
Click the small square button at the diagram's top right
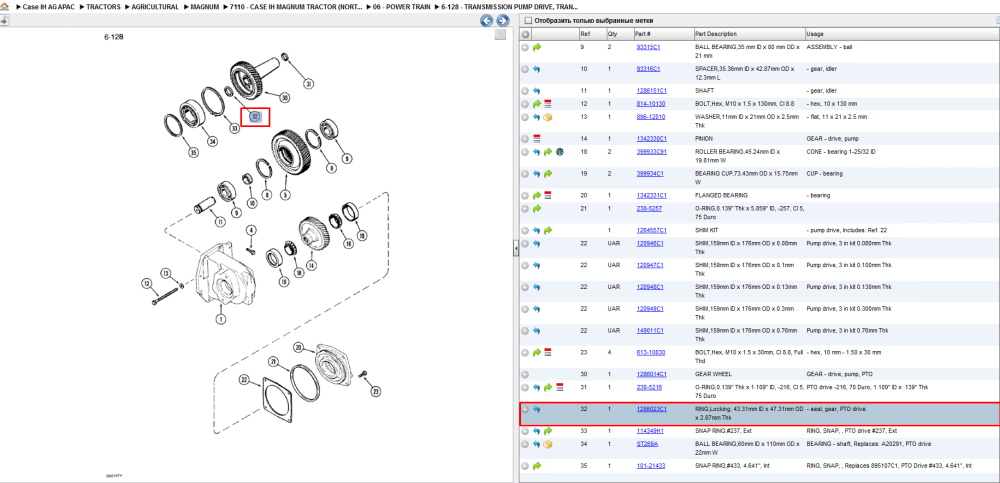[500, 34]
